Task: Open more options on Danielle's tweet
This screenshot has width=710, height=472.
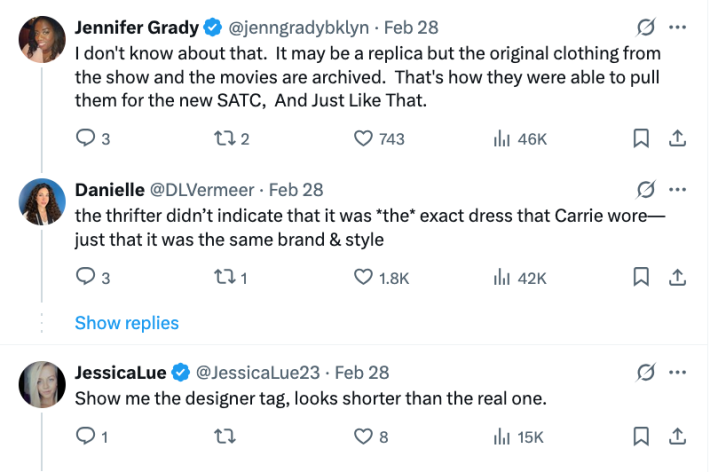Action: coord(678,190)
